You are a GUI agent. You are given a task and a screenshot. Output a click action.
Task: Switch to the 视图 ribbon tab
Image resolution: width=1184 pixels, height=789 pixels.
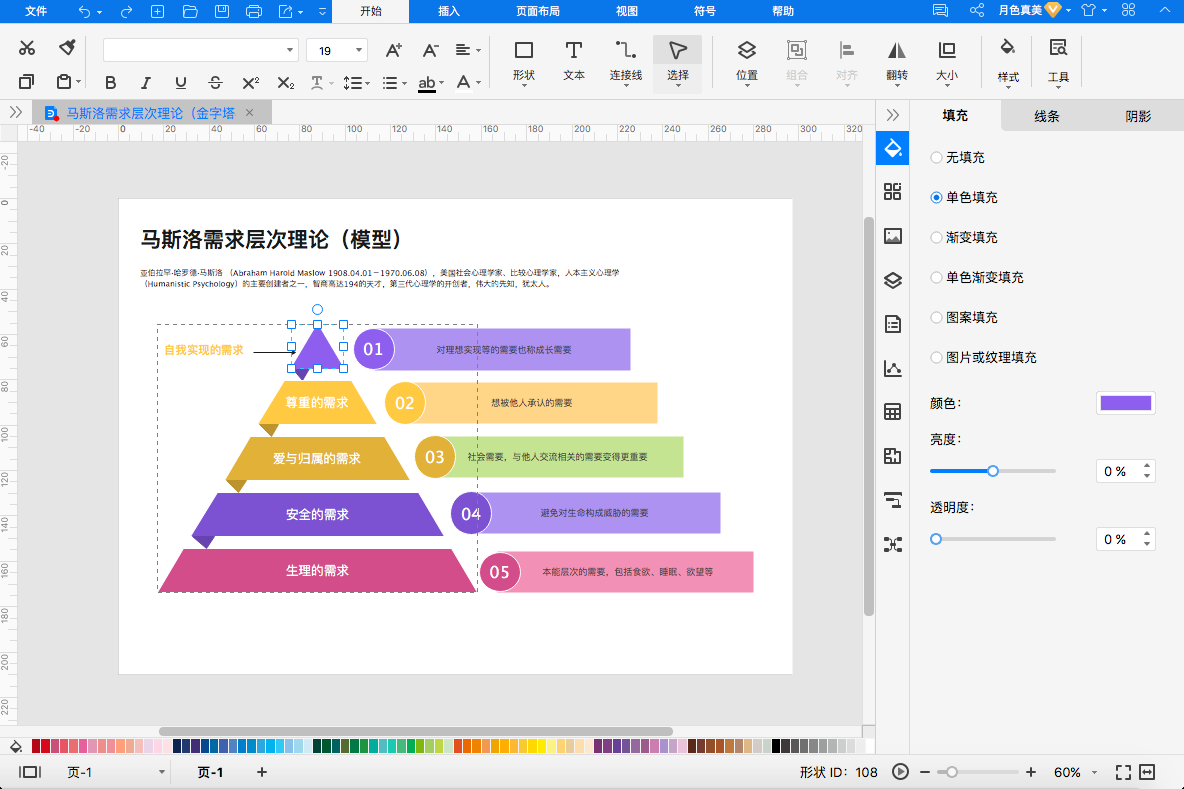tap(627, 11)
